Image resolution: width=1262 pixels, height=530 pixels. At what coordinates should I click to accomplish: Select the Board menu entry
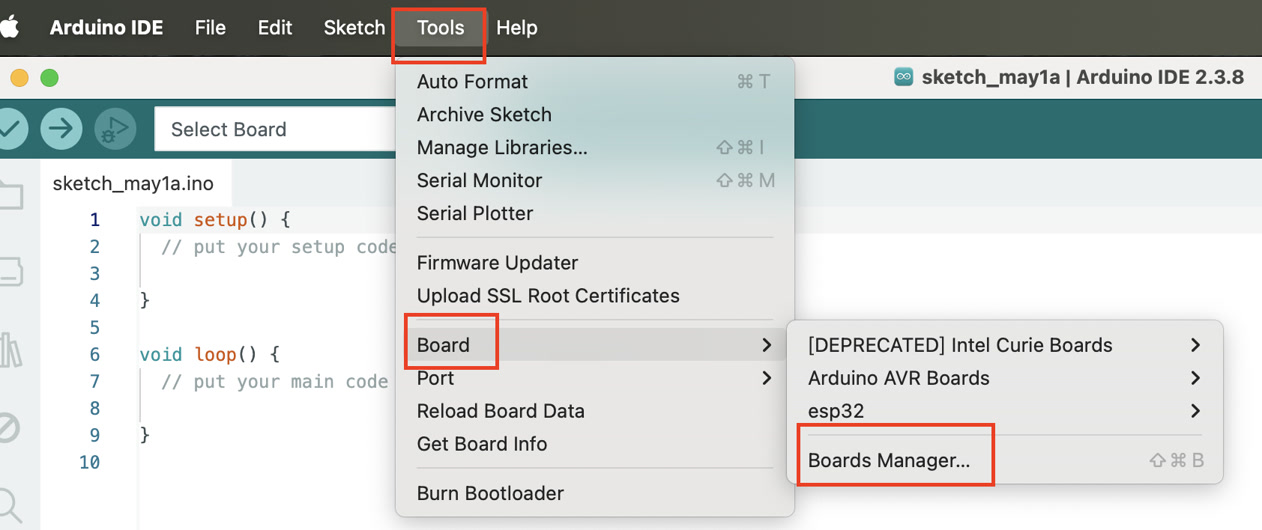pyautogui.click(x=595, y=345)
